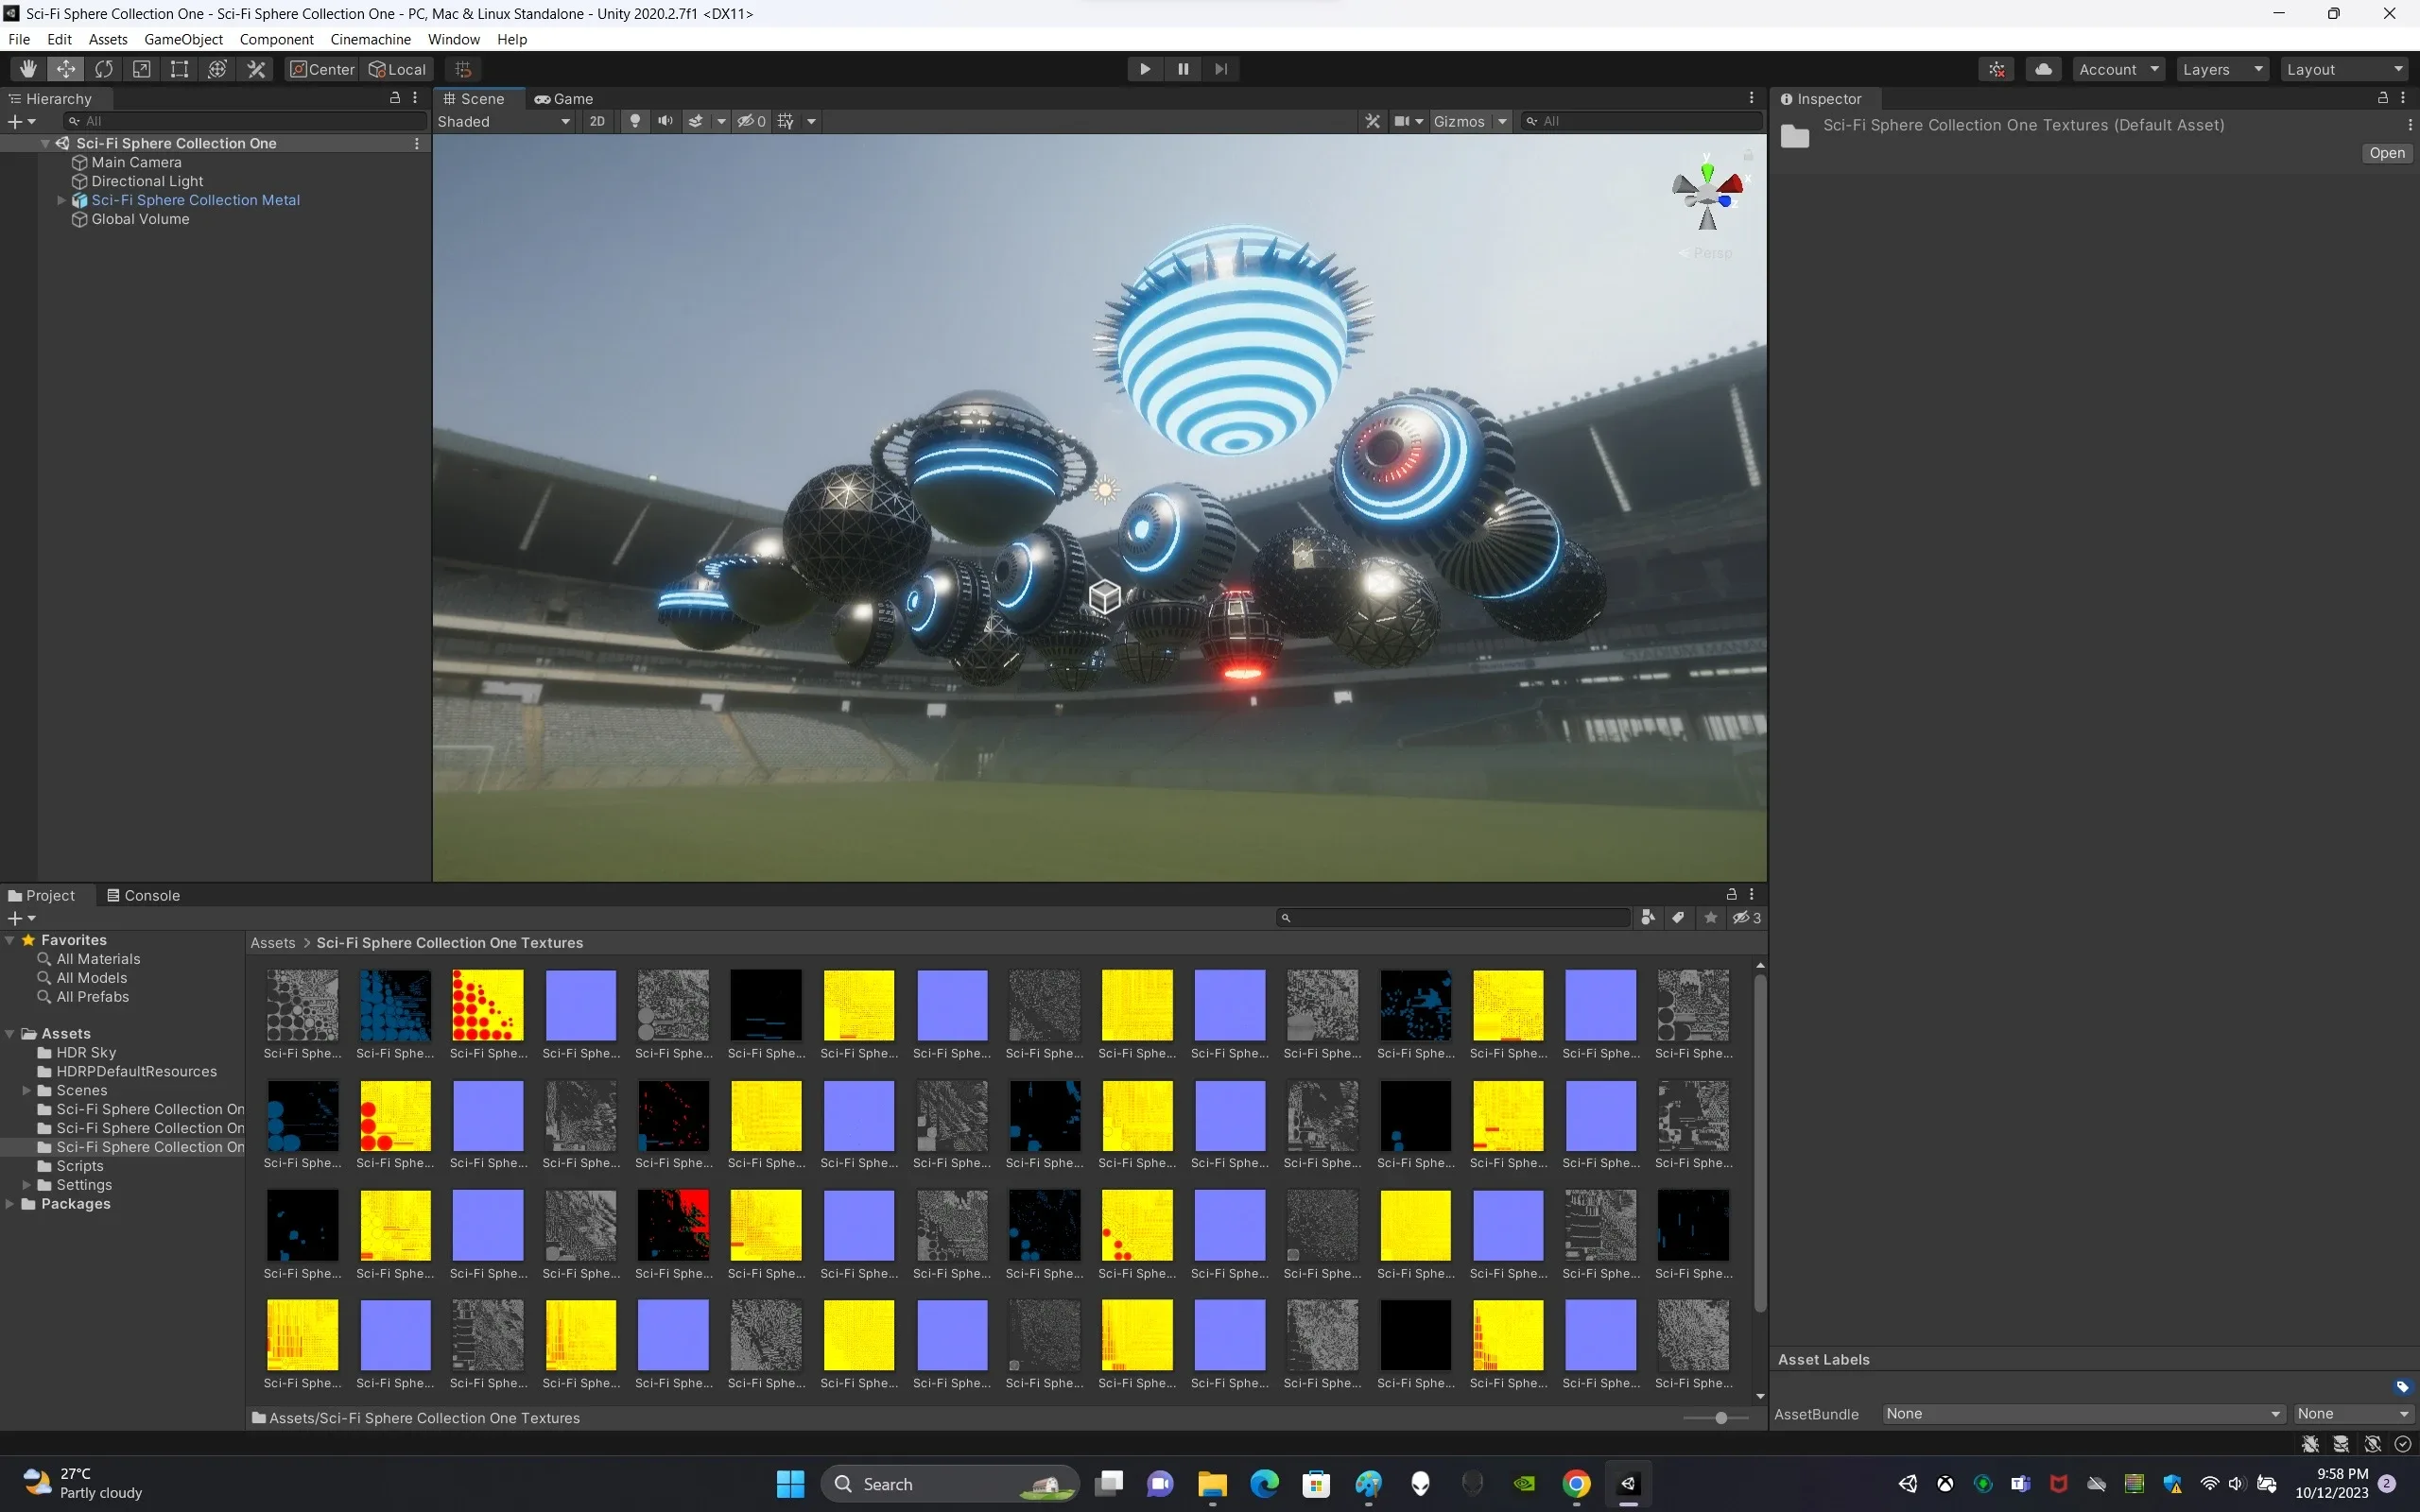2420x1512 pixels.
Task: Adjust the thumbnail size slider
Action: (1720, 1418)
